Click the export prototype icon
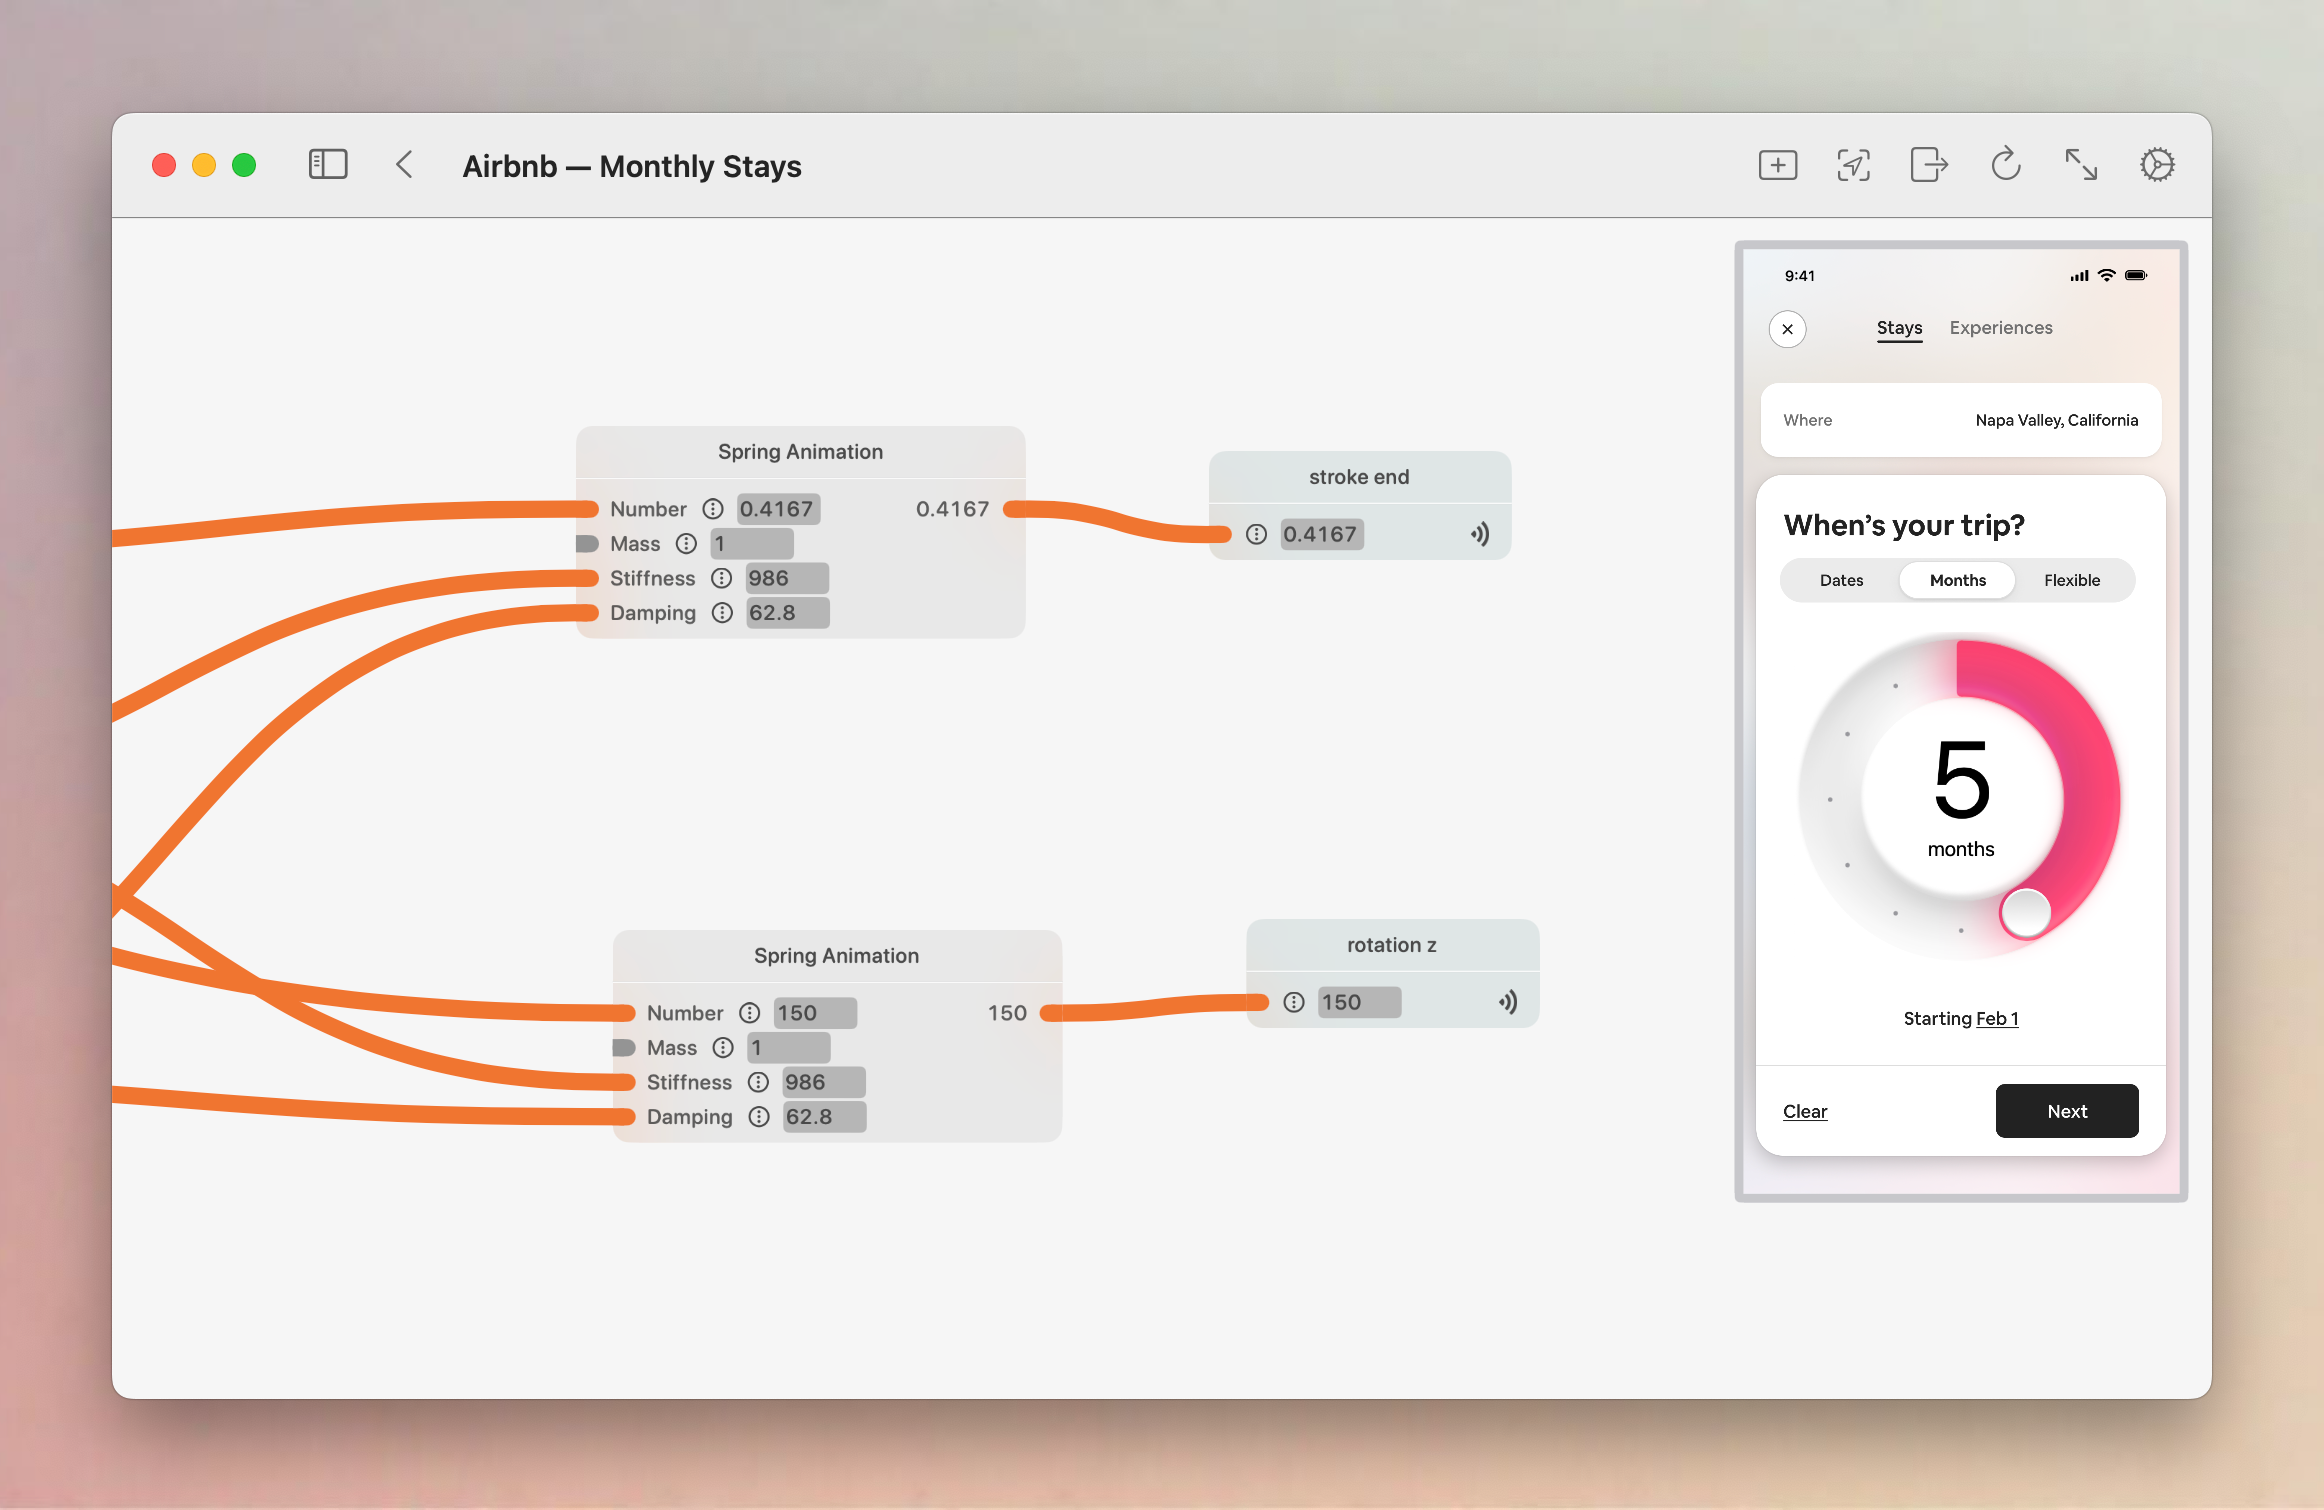This screenshot has width=2324, height=1510. [x=1928, y=165]
